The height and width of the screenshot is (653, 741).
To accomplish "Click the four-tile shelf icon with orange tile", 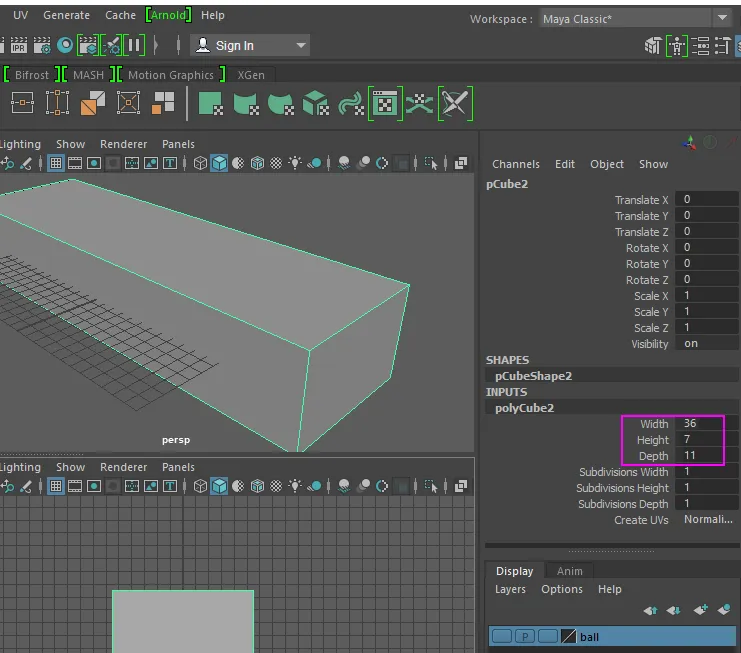I will (x=163, y=103).
